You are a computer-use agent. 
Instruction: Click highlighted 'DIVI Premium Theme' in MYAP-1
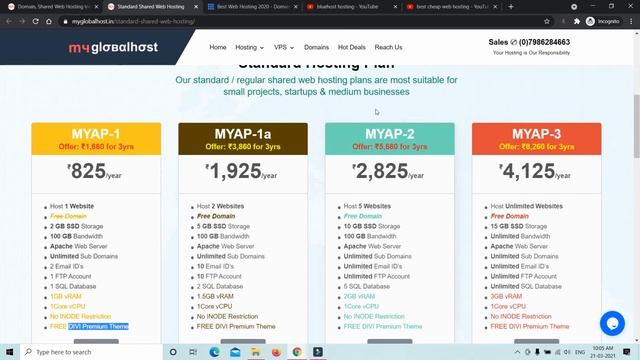pos(98,327)
